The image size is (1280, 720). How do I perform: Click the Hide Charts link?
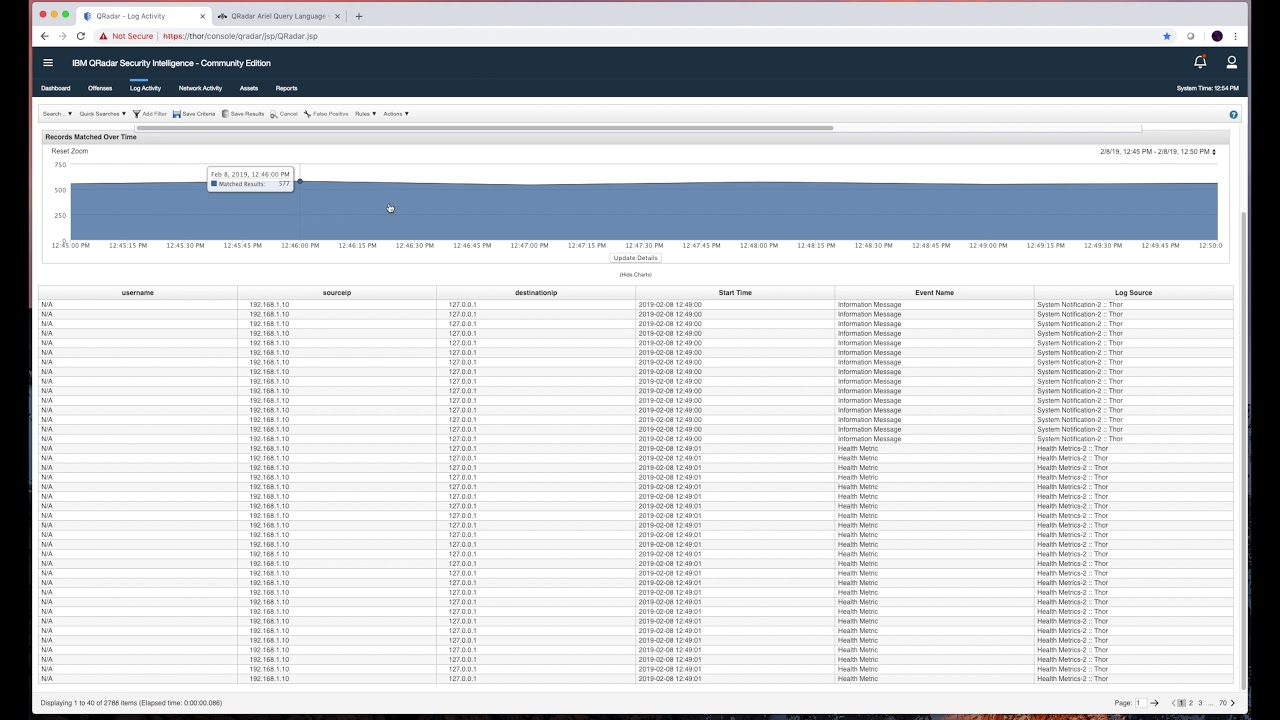(x=635, y=274)
